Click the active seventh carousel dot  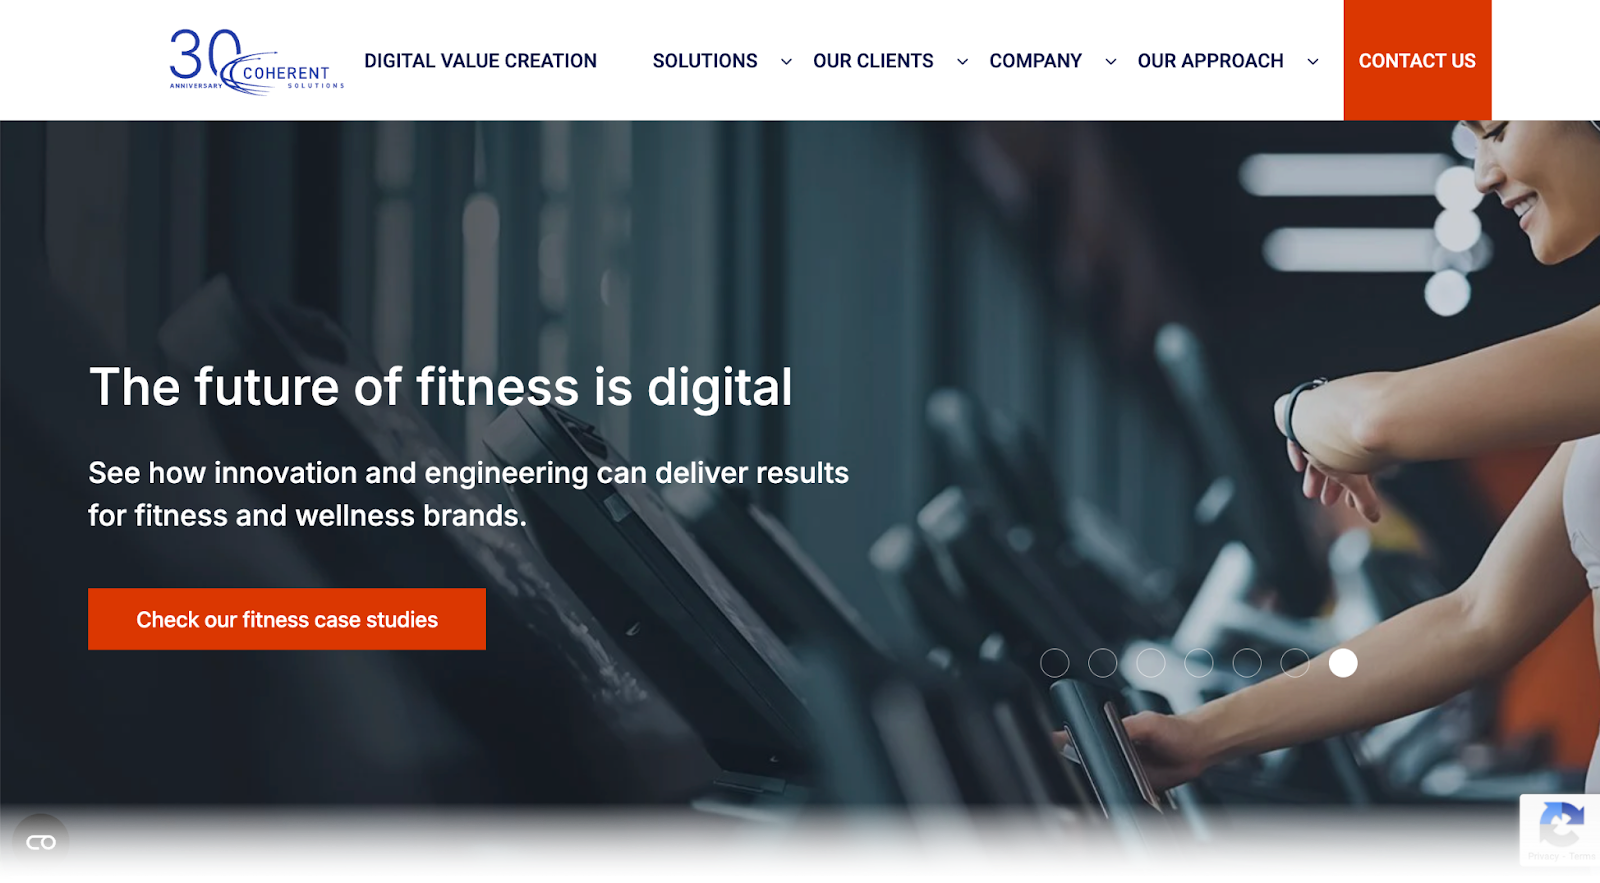(1343, 663)
